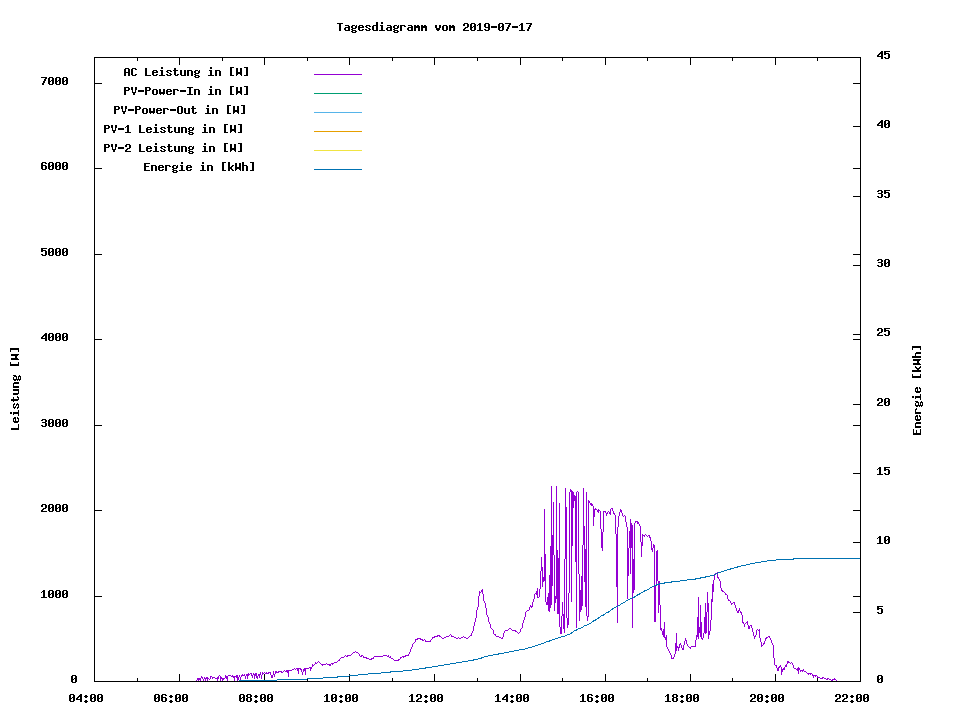Select the PV-1 Leistung legend label

click(x=173, y=129)
